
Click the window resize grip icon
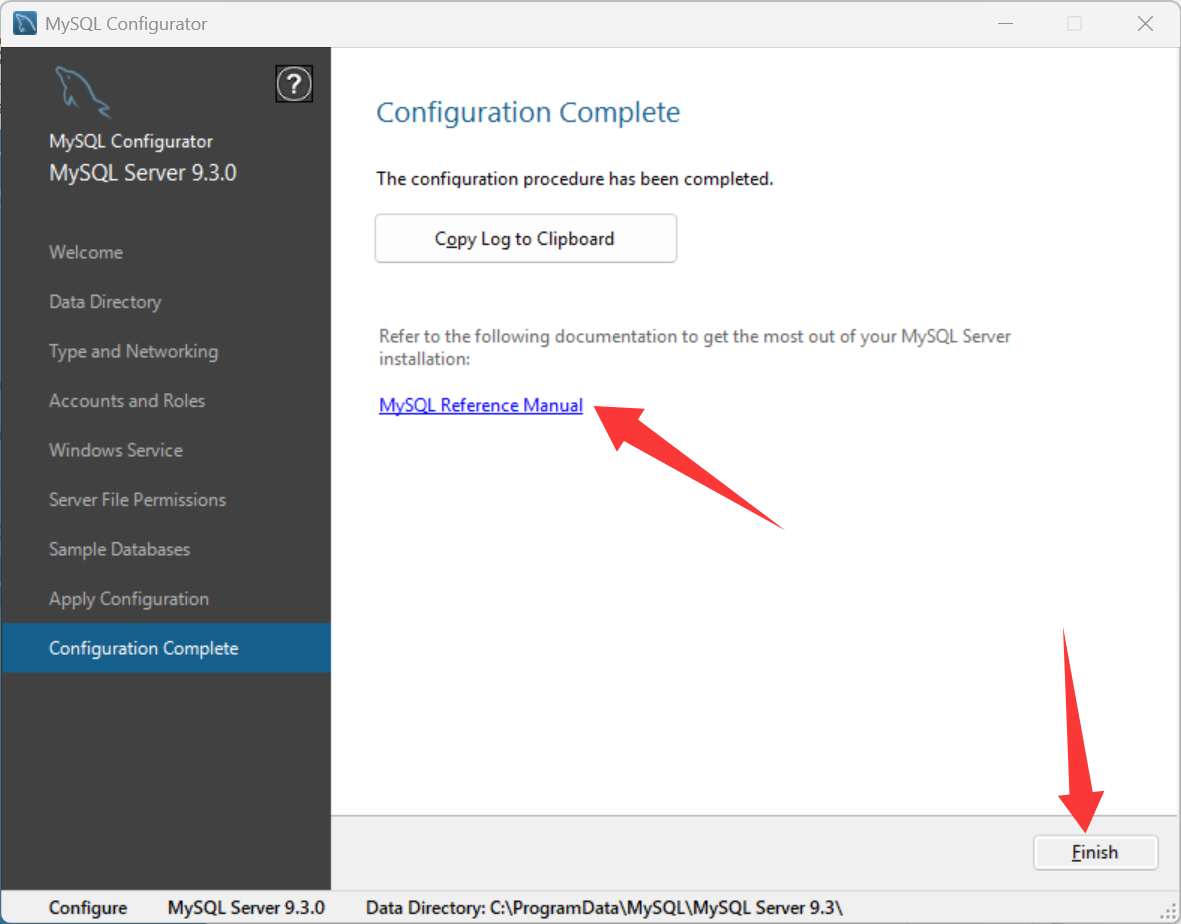1168,911
